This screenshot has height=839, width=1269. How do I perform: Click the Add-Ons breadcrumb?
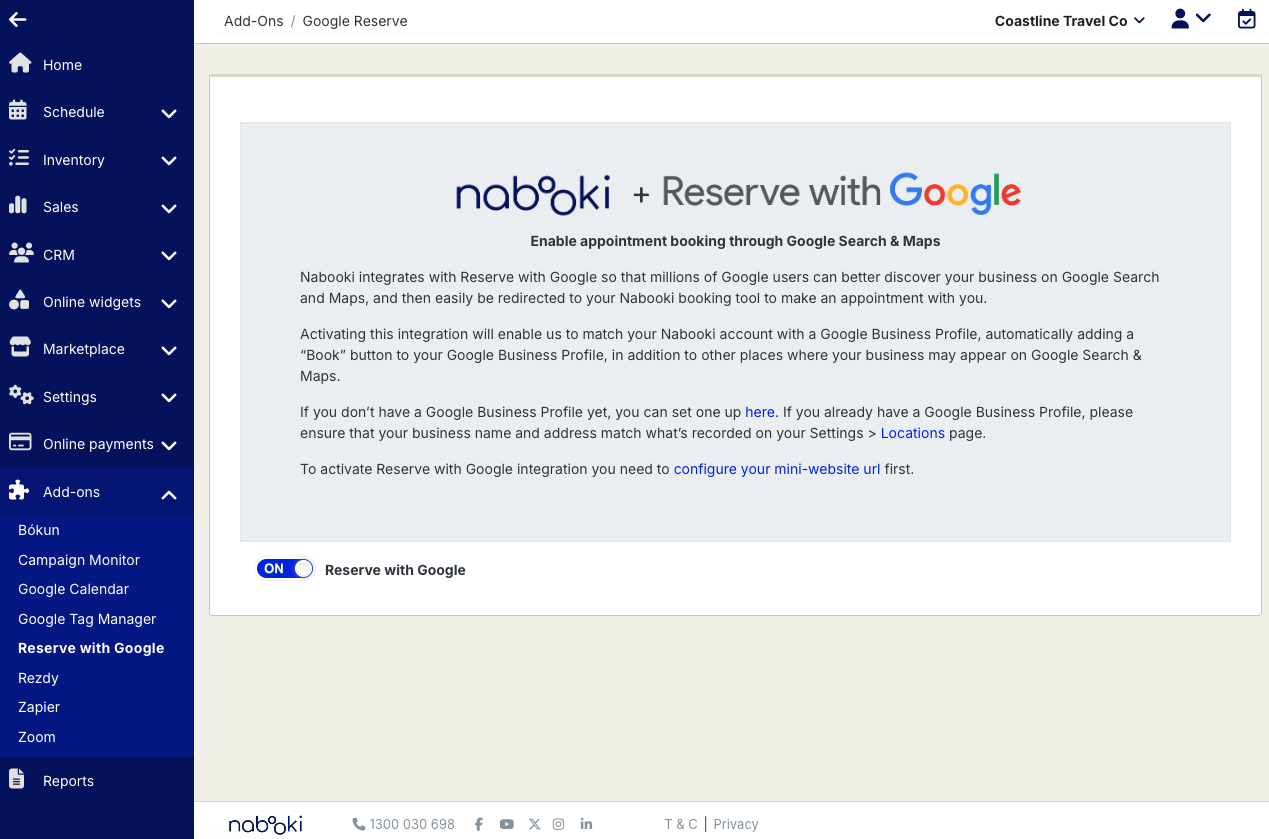[x=254, y=21]
